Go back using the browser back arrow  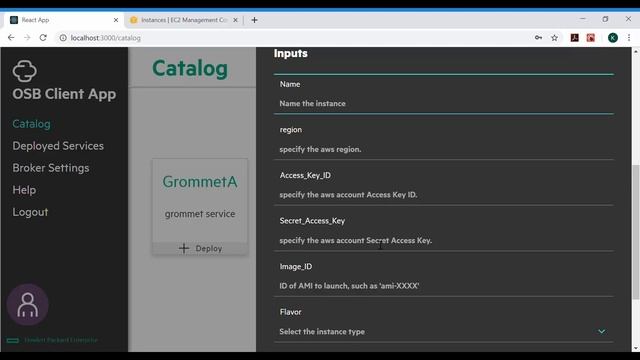click(11, 38)
